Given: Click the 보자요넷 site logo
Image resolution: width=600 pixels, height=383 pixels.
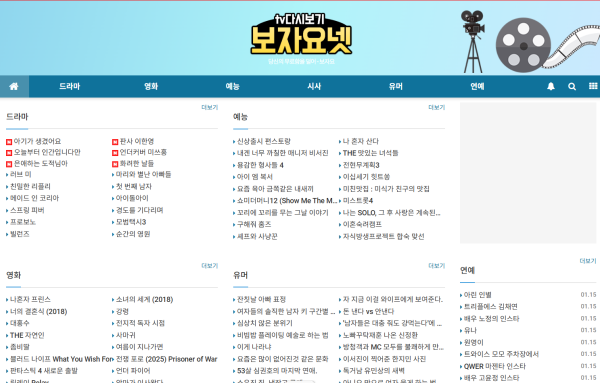Looking at the screenshot, I should pyautogui.click(x=301, y=38).
